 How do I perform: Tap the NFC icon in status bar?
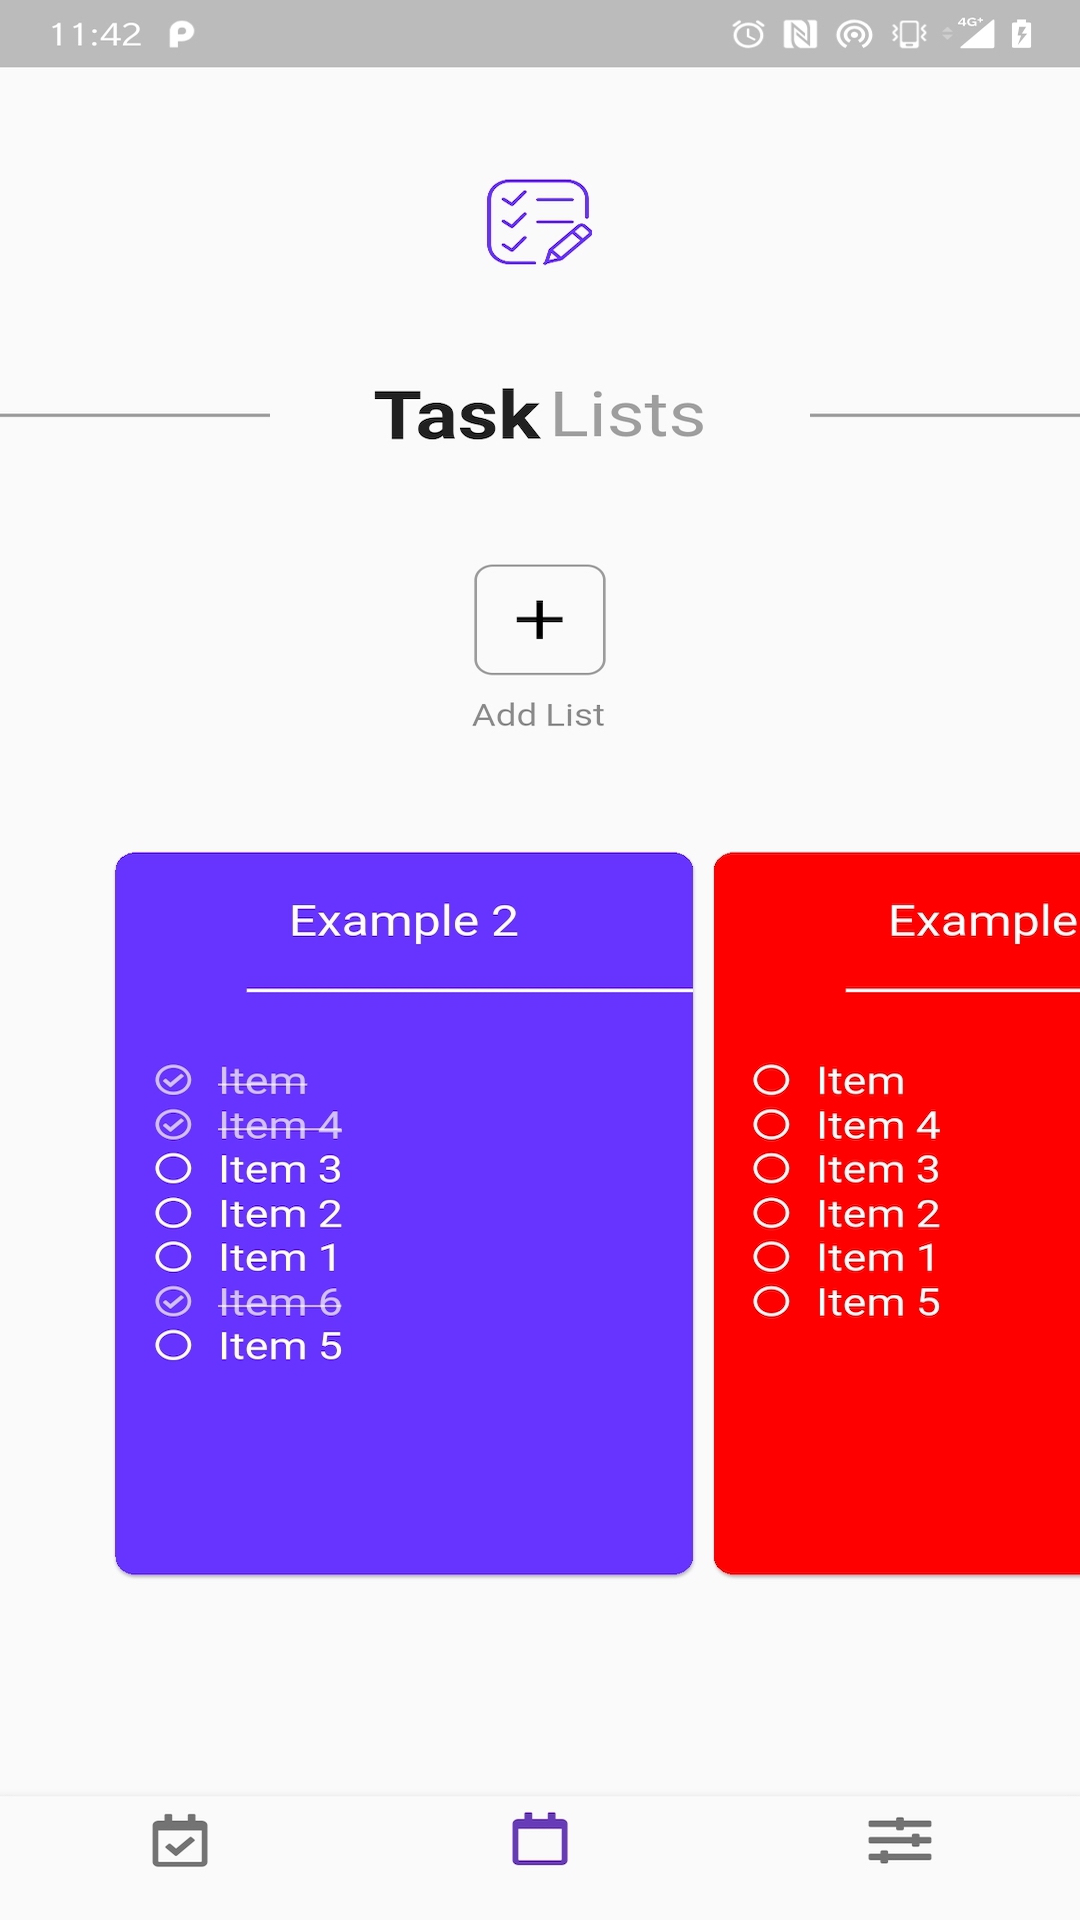pyautogui.click(x=800, y=35)
